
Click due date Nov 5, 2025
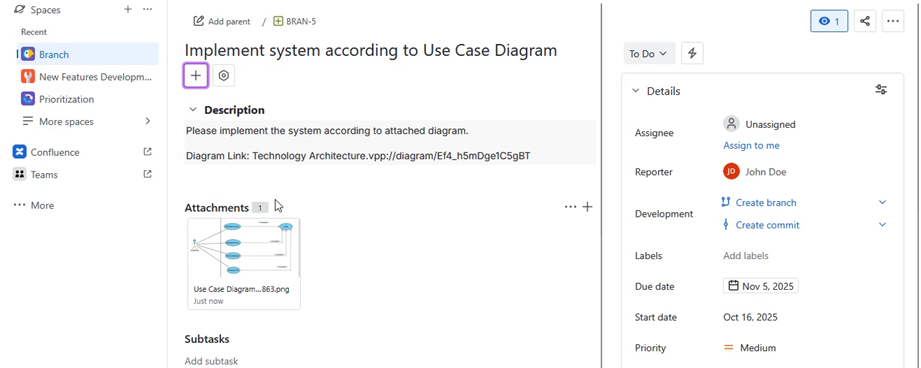point(761,286)
